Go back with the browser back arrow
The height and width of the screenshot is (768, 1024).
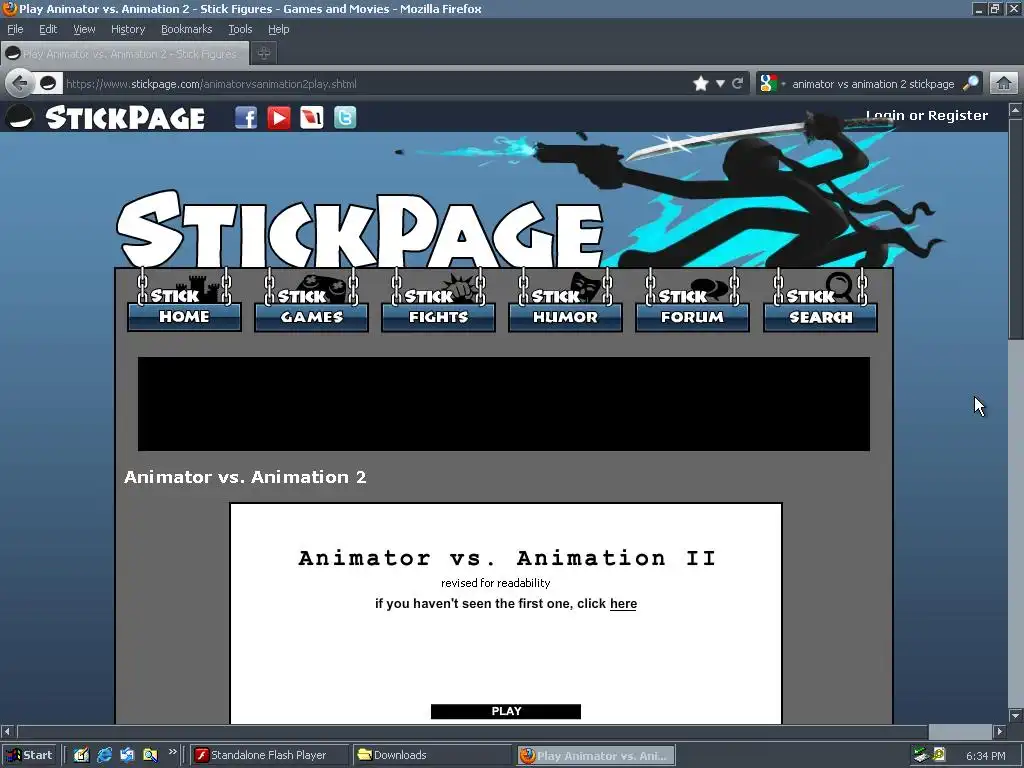[x=20, y=84]
